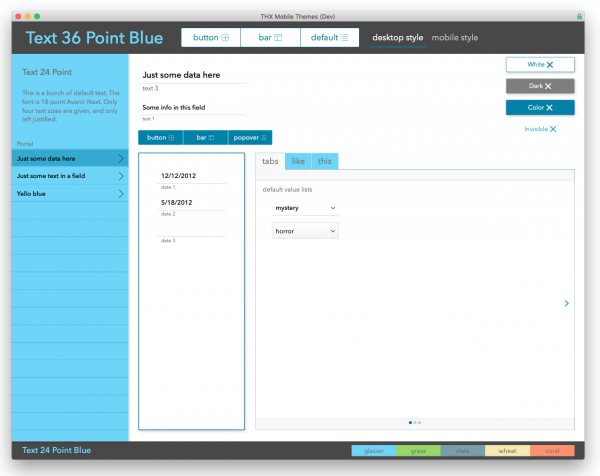Click the 'Just some data here' text field
This screenshot has width=600, height=476.
[192, 75]
